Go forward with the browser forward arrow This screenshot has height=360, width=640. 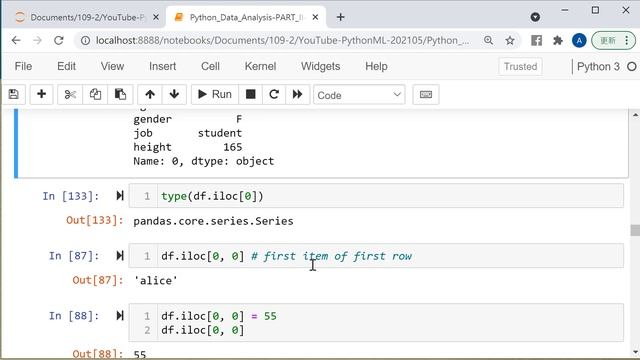click(37, 40)
